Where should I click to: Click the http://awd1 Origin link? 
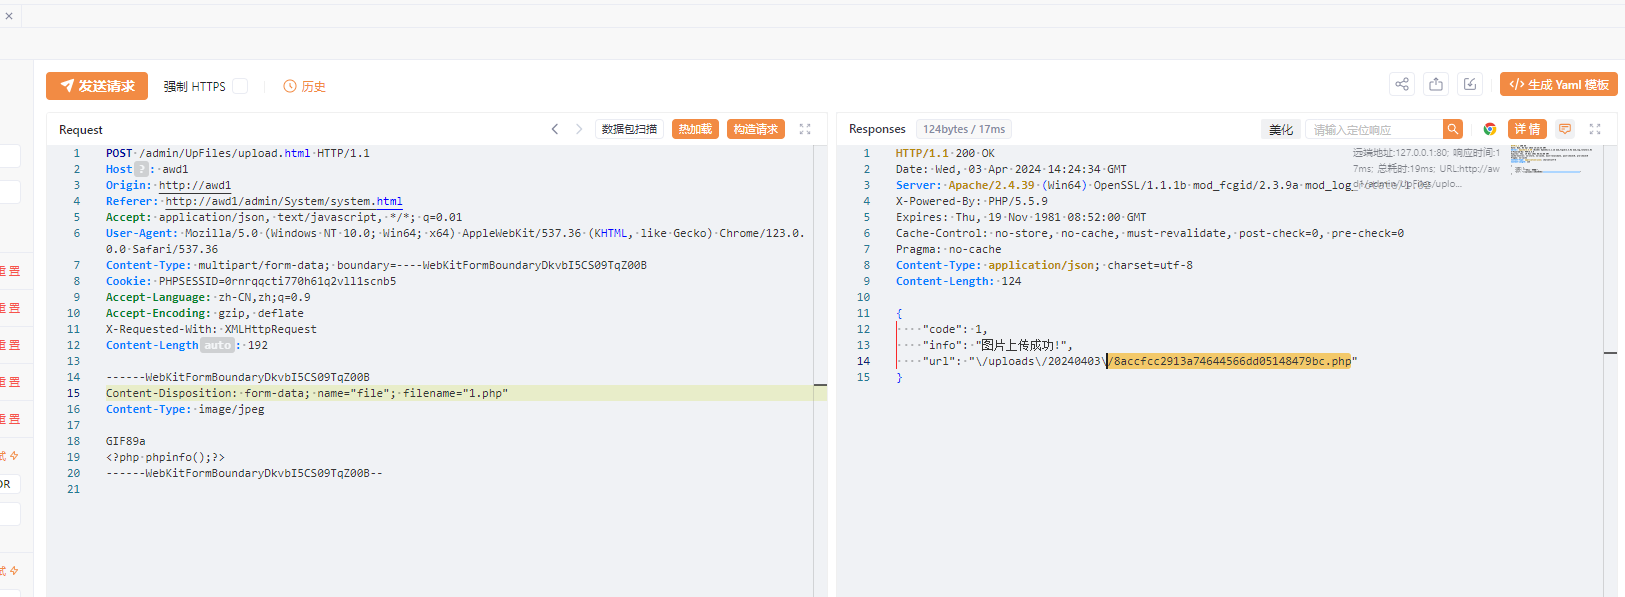point(195,185)
